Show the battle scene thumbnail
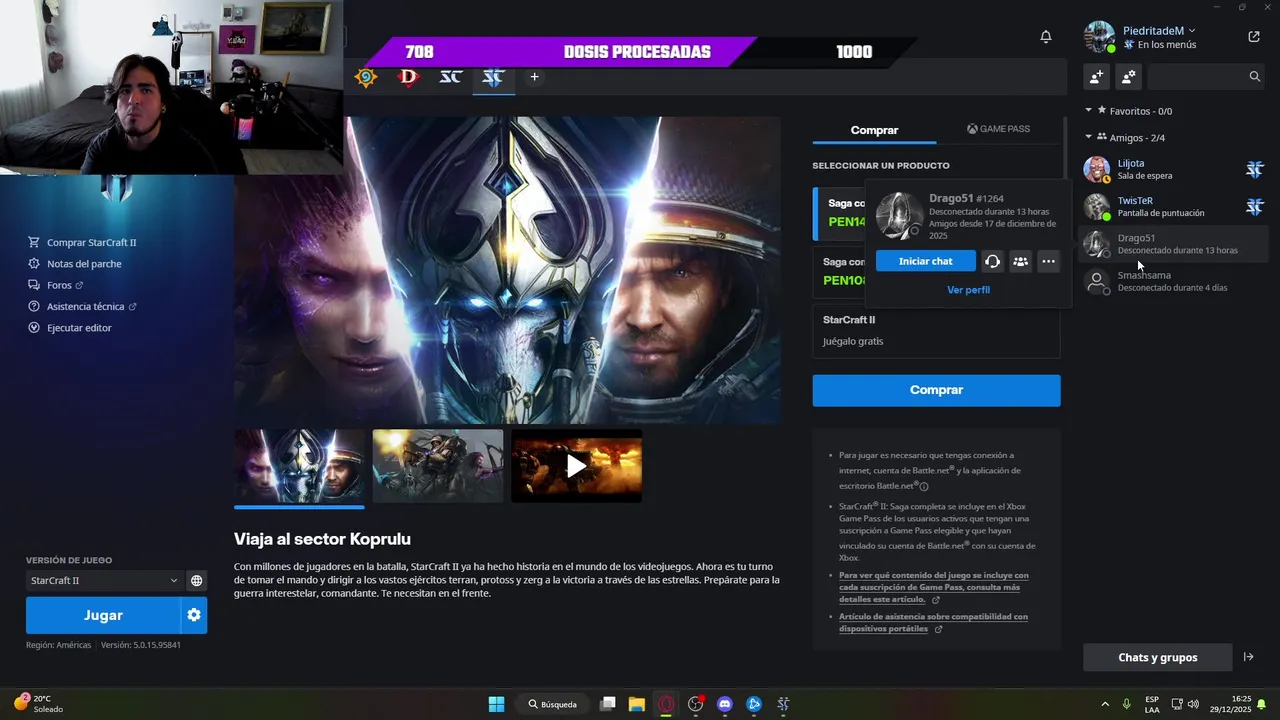Screen dimensions: 1280x720 click(x=438, y=466)
